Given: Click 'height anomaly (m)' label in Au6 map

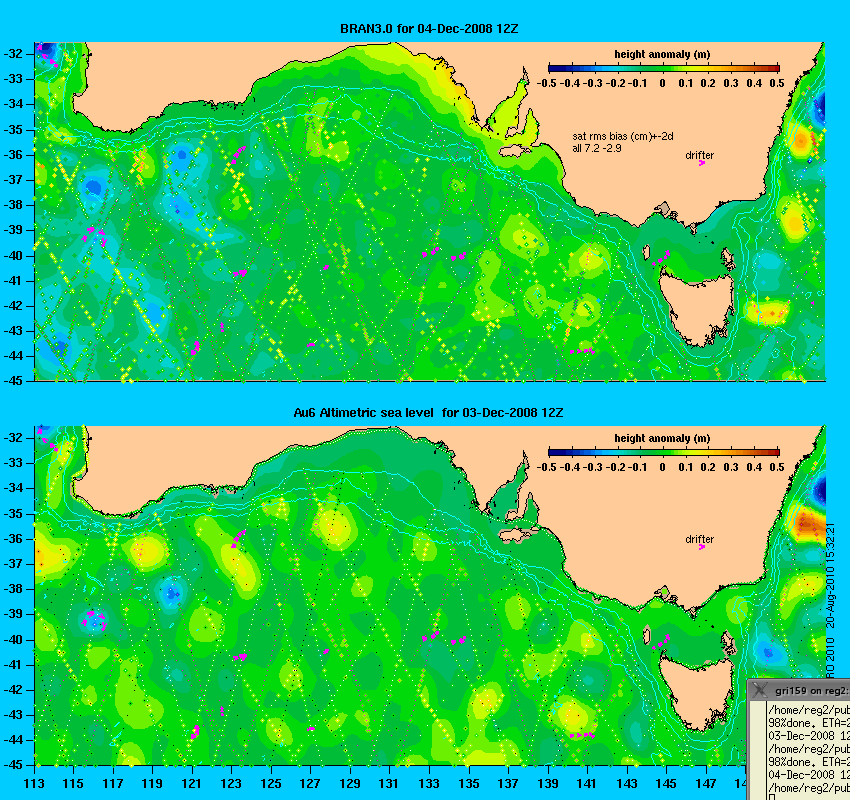Looking at the screenshot, I should point(662,438).
